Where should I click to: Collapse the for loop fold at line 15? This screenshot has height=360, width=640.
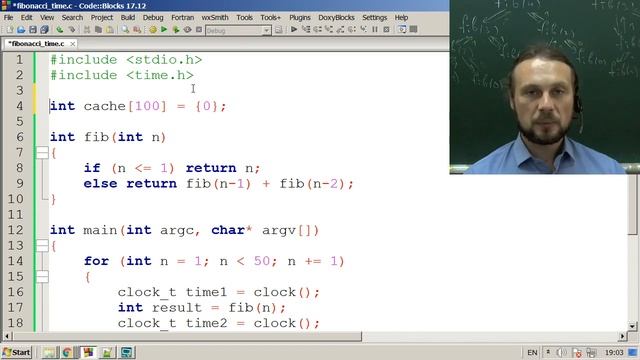coord(42,277)
